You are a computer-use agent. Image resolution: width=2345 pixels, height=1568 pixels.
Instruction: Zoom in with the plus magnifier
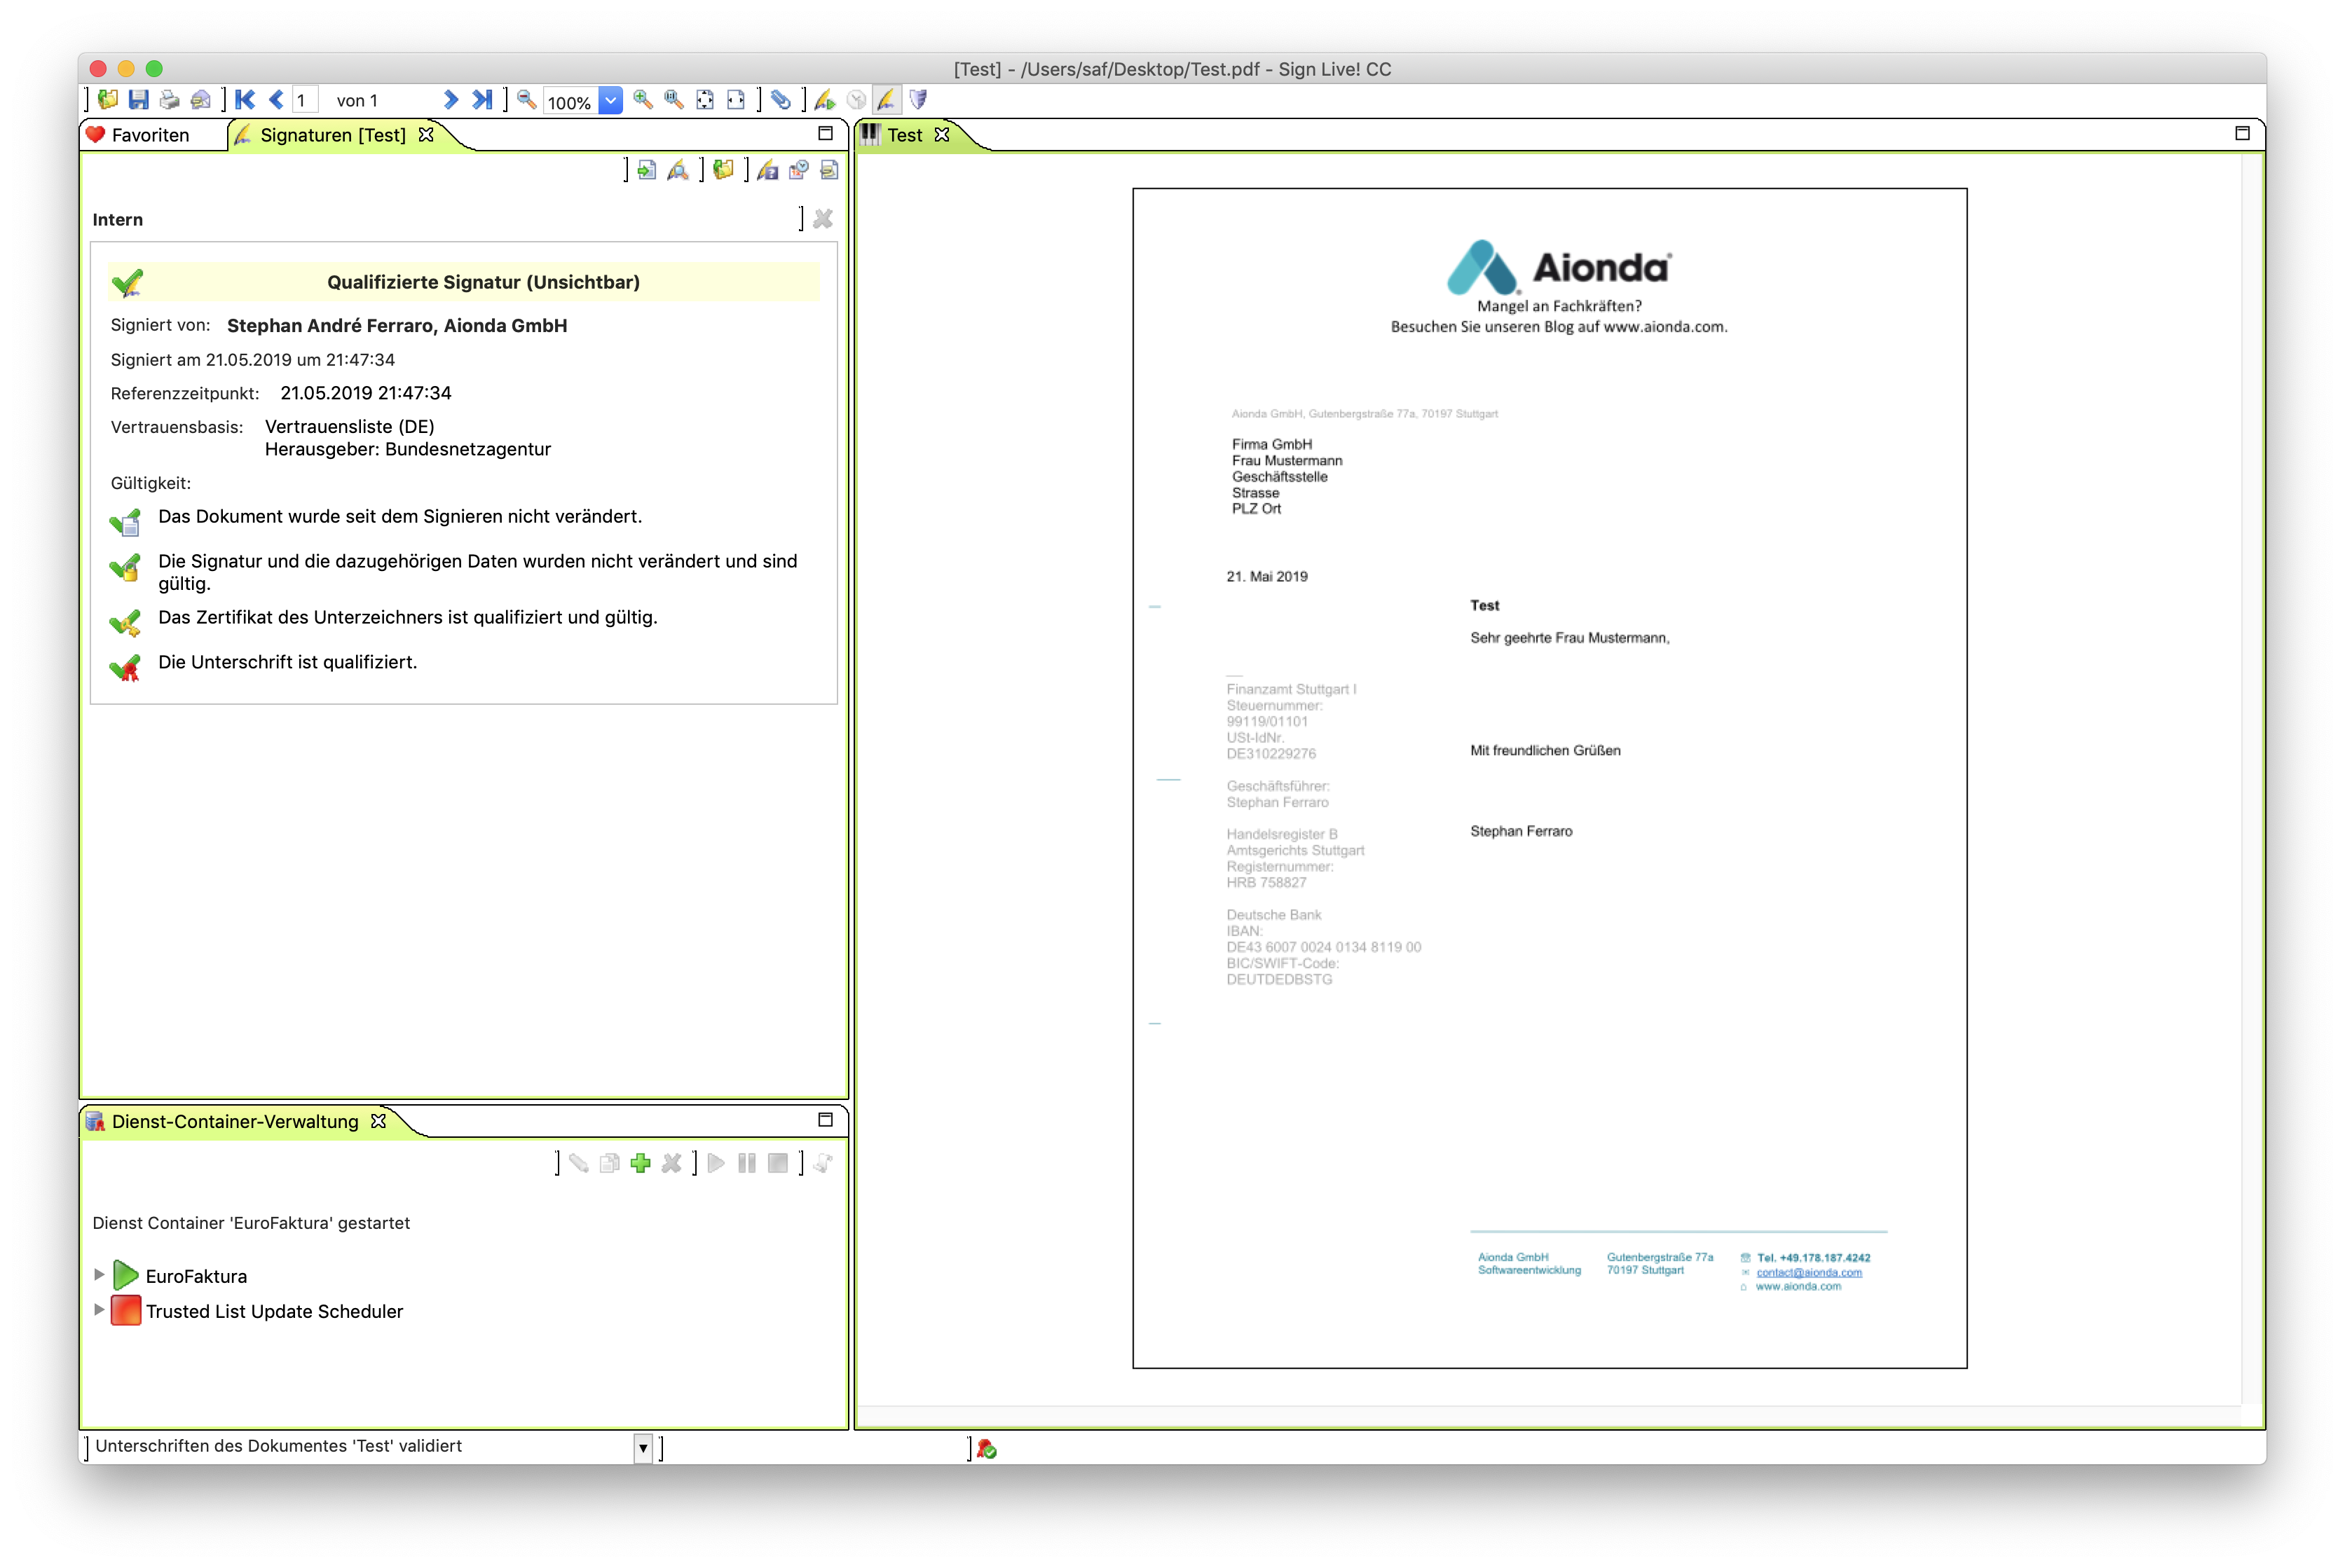click(643, 100)
